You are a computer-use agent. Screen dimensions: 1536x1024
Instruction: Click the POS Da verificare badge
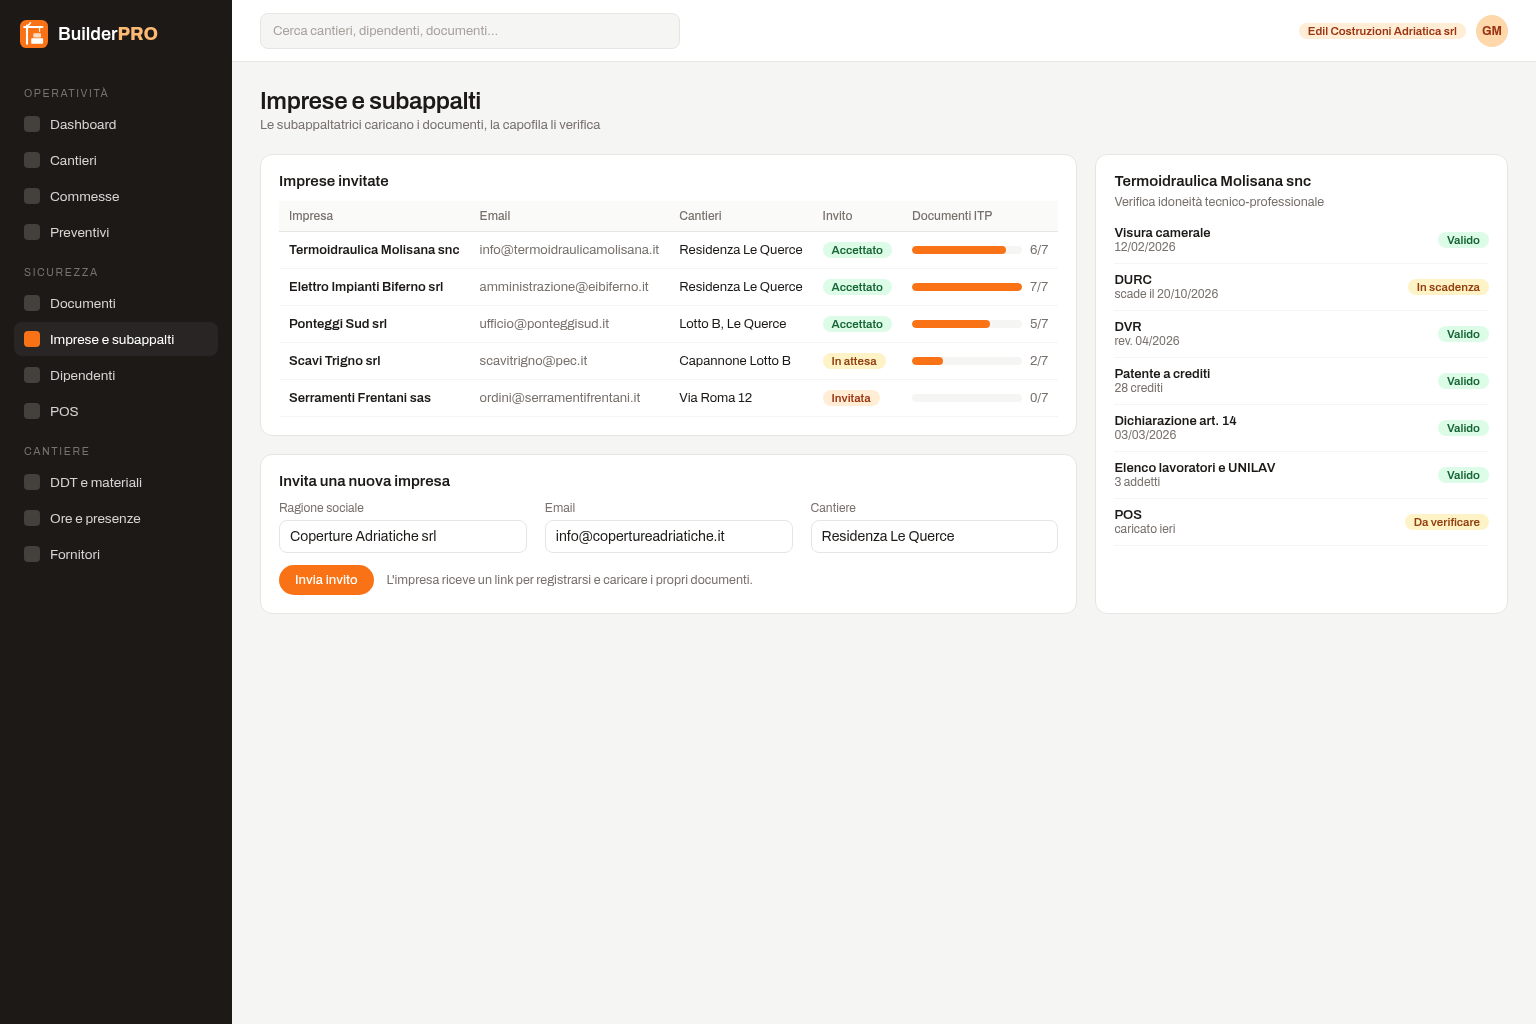(x=1447, y=522)
